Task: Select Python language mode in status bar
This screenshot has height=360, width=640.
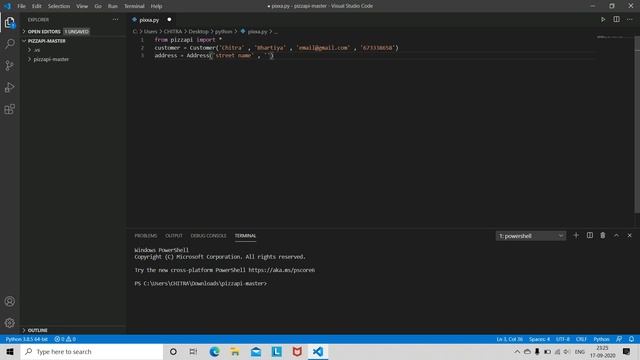Action: pyautogui.click(x=601, y=339)
